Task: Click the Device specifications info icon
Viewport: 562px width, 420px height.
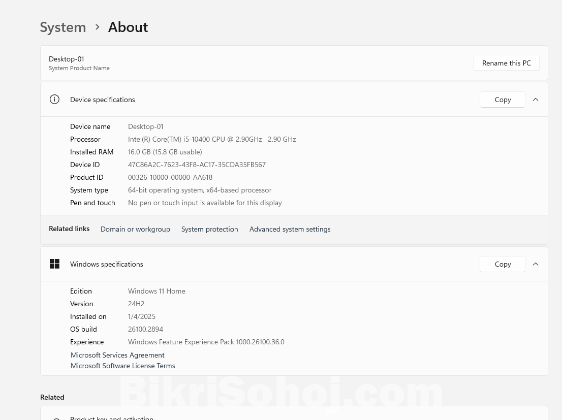Action: [54, 99]
